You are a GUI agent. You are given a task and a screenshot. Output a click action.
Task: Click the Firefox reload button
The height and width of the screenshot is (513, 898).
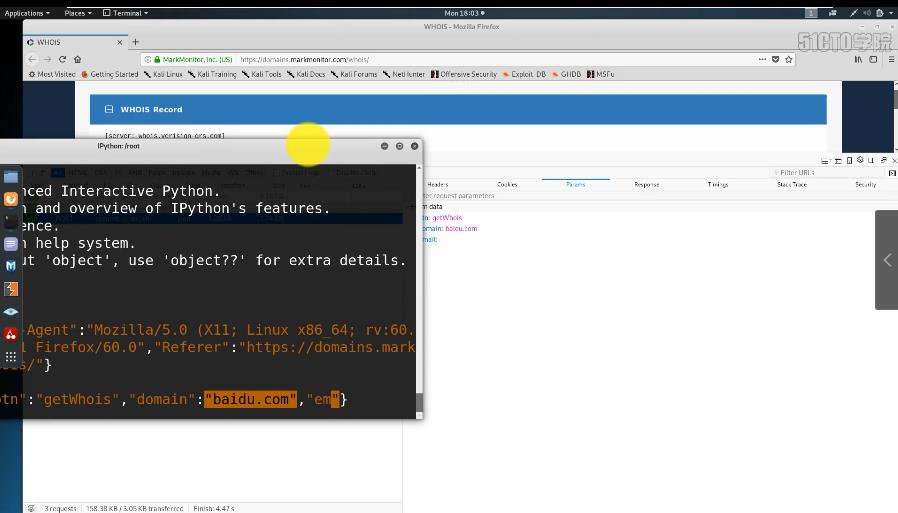pos(62,59)
